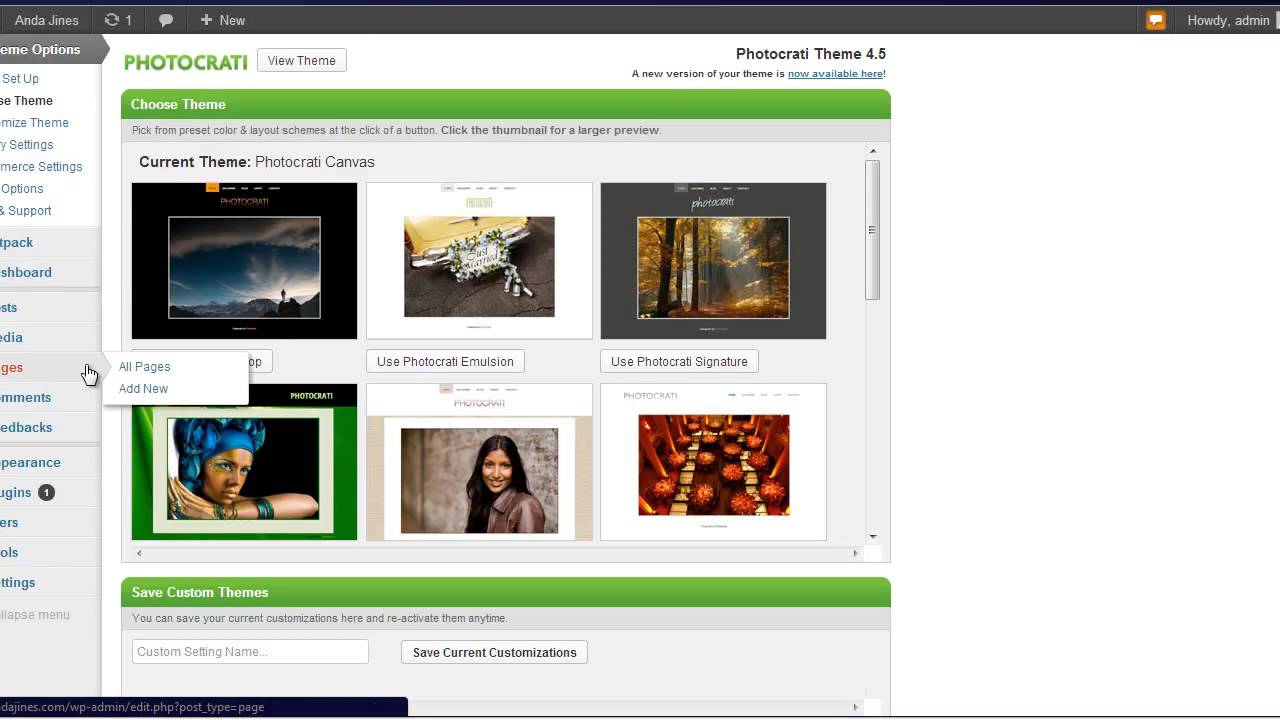This screenshot has width=1280, height=720.
Task: Click the Photocrati logo
Action: 185,62
